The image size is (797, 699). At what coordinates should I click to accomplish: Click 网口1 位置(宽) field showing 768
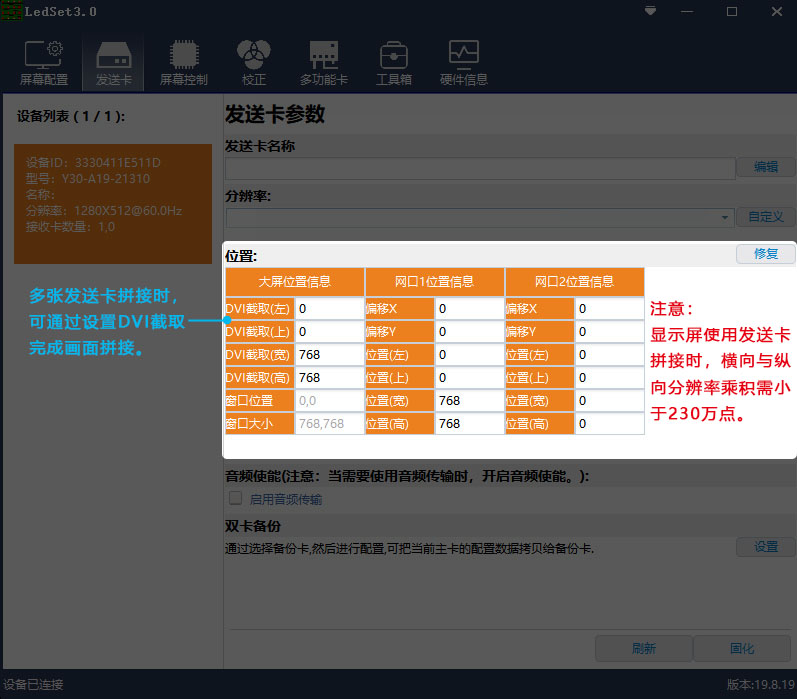point(469,401)
